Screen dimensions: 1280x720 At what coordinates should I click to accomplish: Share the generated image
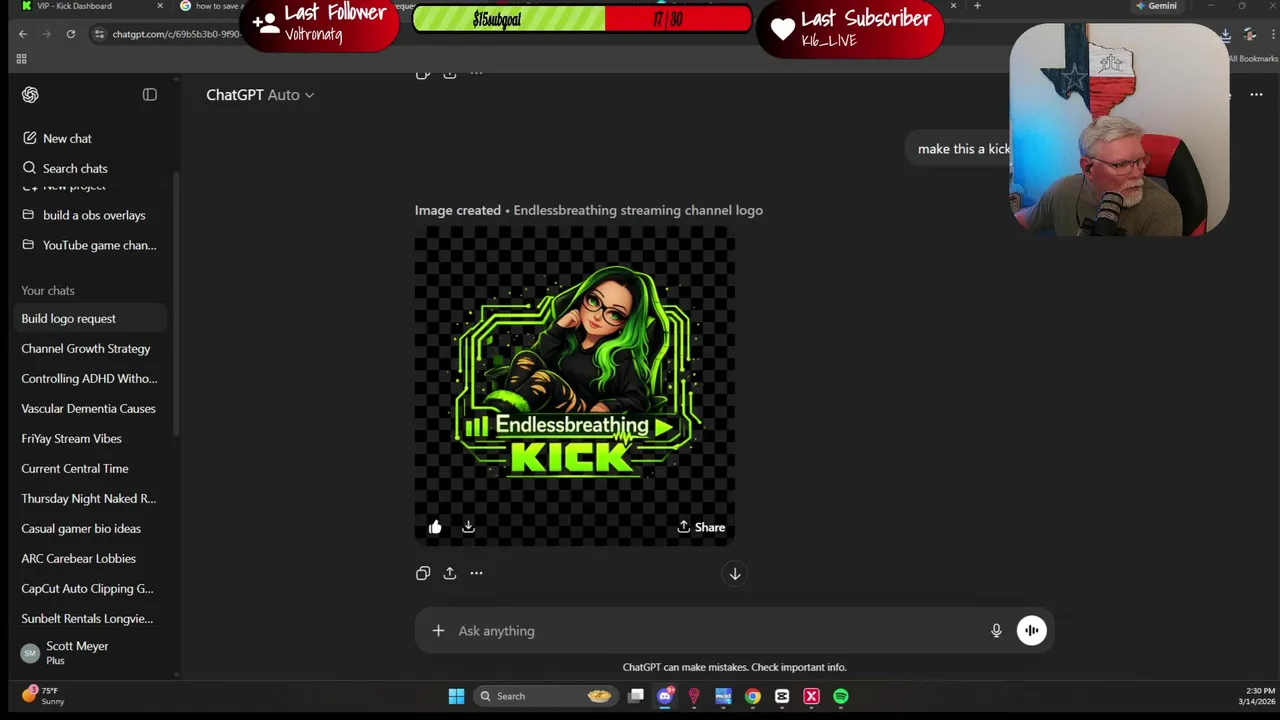[x=701, y=527]
